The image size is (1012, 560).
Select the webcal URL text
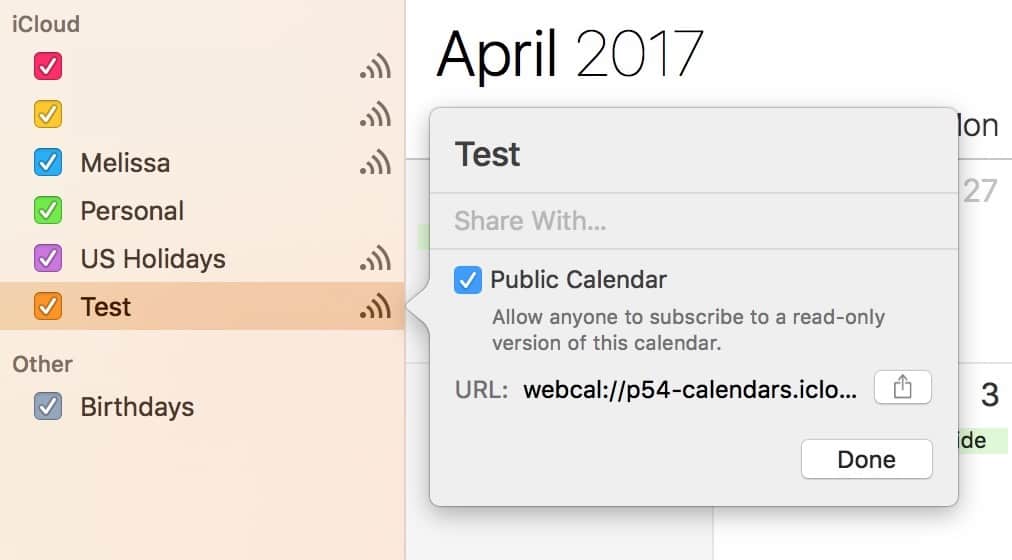pos(690,389)
